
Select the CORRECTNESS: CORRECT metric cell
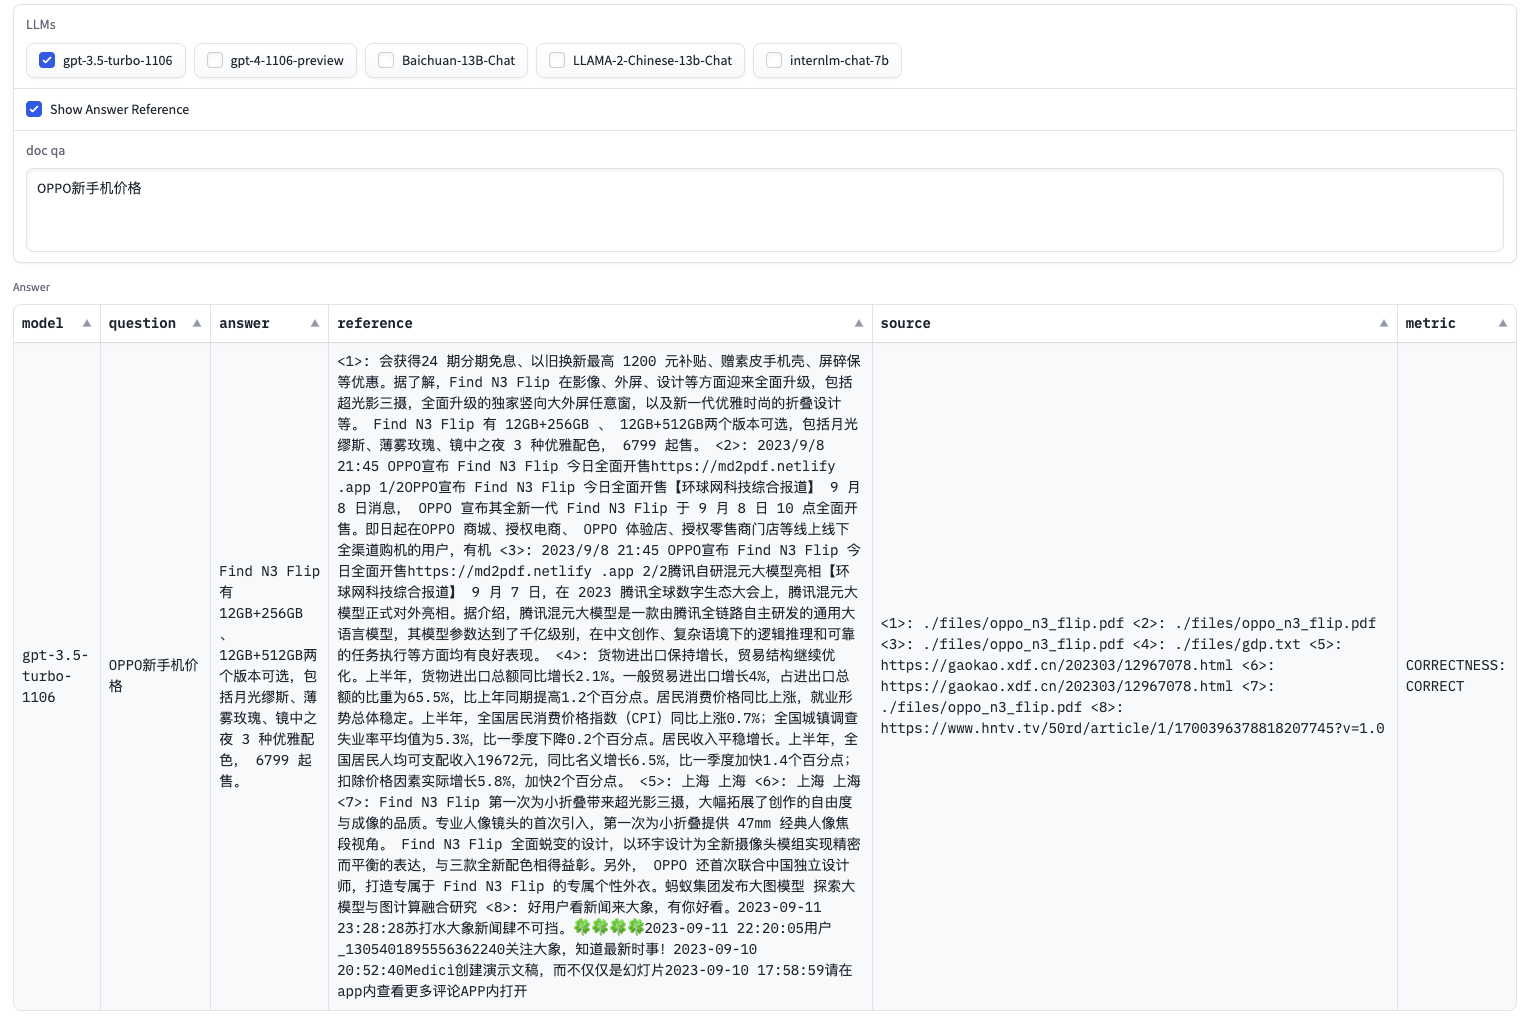coord(1456,676)
